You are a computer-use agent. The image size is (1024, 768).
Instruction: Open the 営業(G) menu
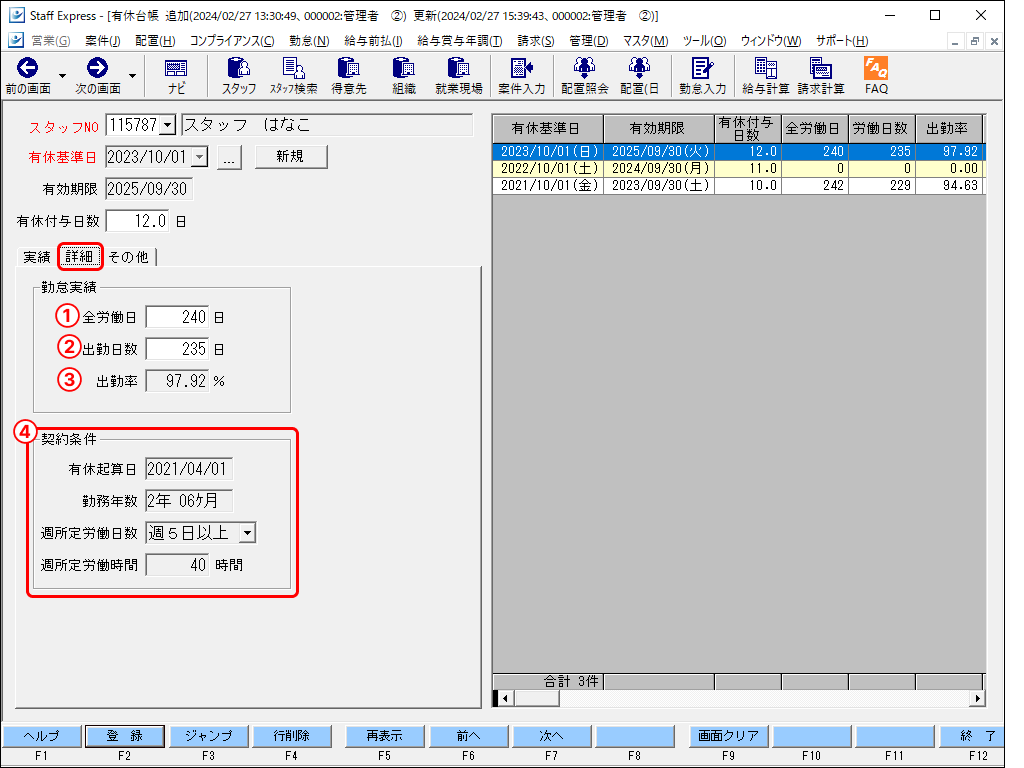(50, 40)
